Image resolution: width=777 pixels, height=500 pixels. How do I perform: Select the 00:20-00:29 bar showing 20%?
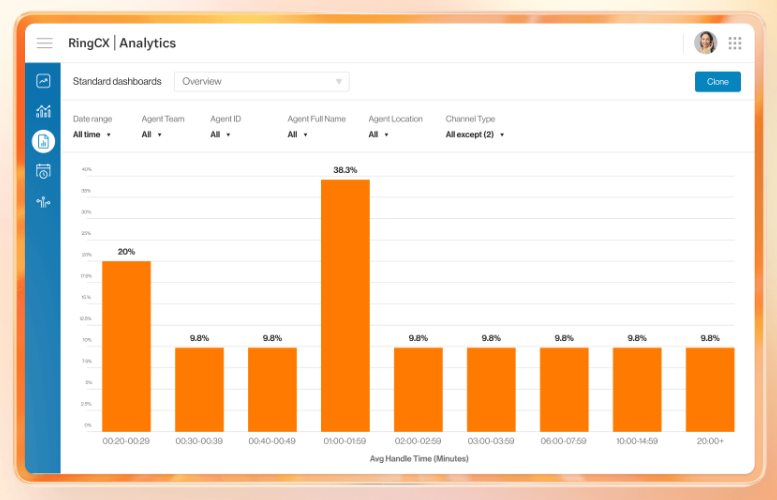click(x=126, y=346)
